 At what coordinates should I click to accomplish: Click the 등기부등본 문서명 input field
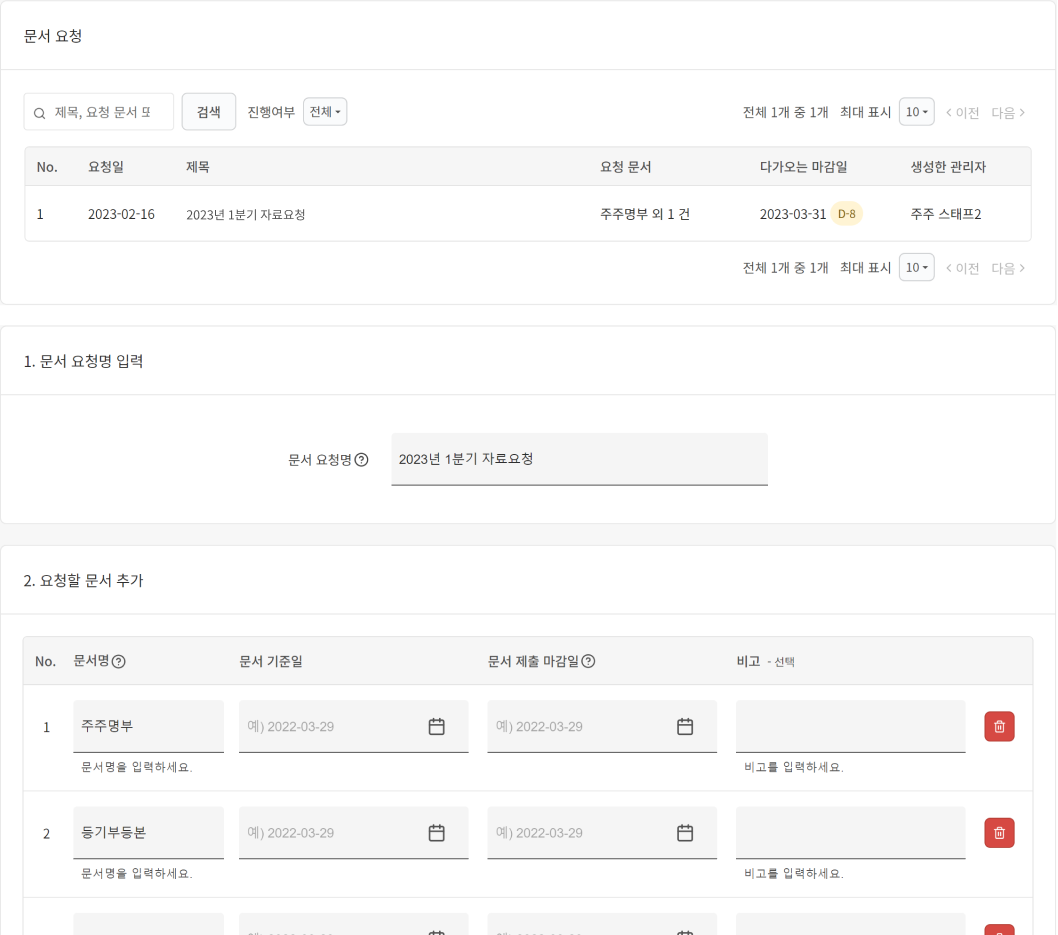point(148,833)
